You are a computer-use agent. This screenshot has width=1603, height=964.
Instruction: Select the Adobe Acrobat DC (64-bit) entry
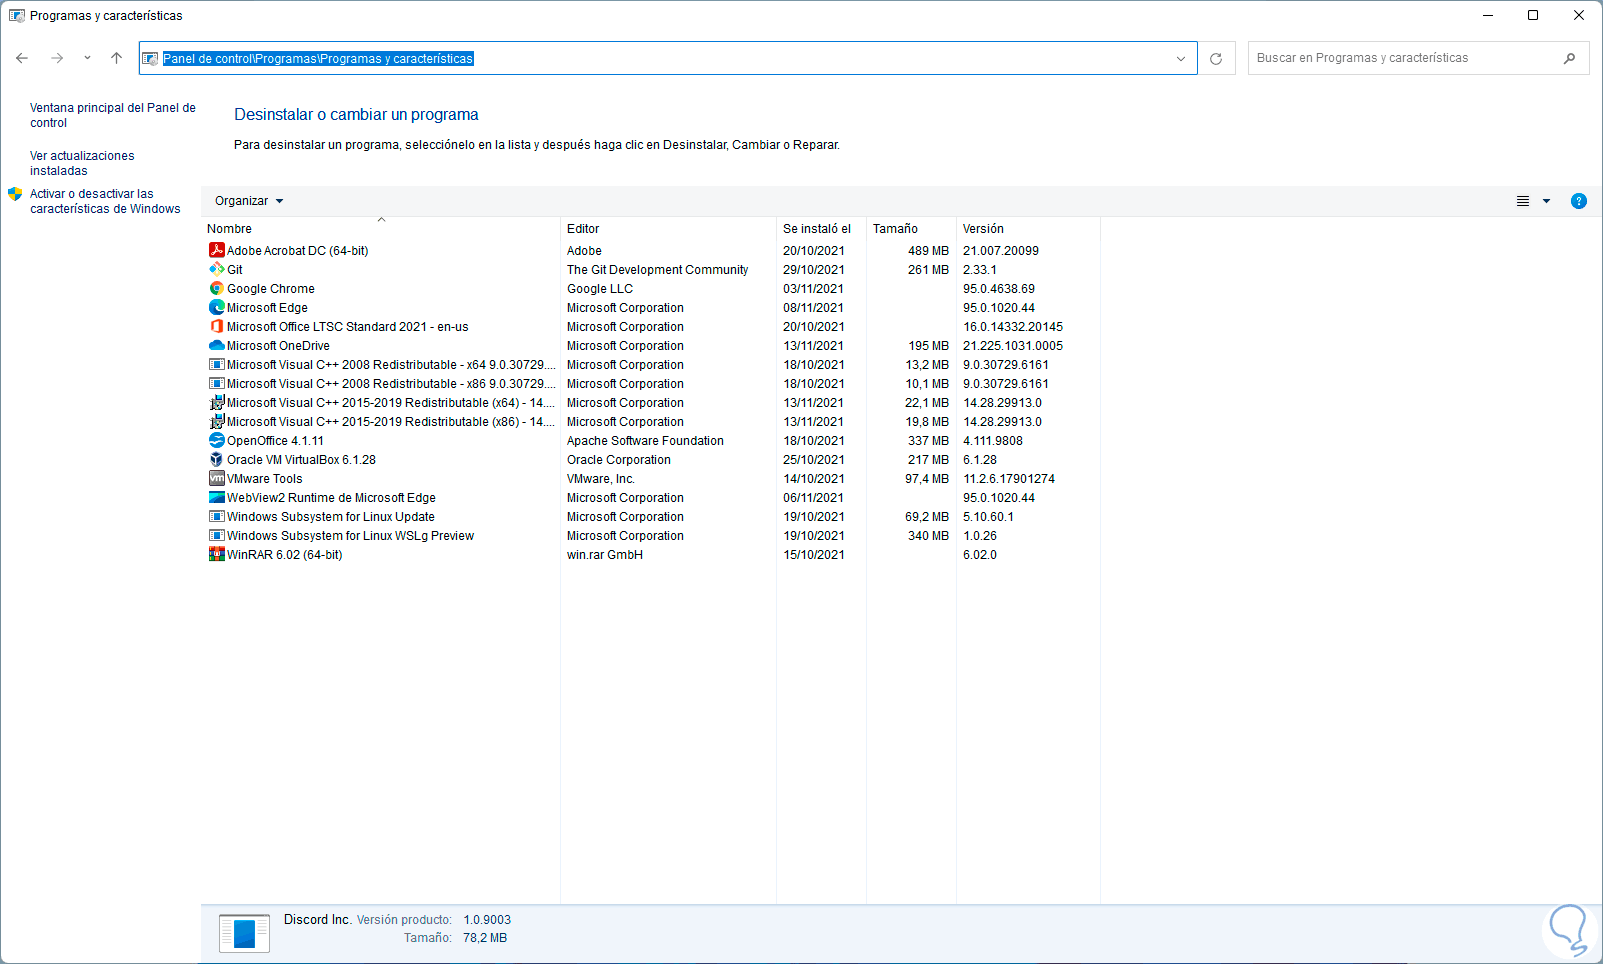coord(297,251)
